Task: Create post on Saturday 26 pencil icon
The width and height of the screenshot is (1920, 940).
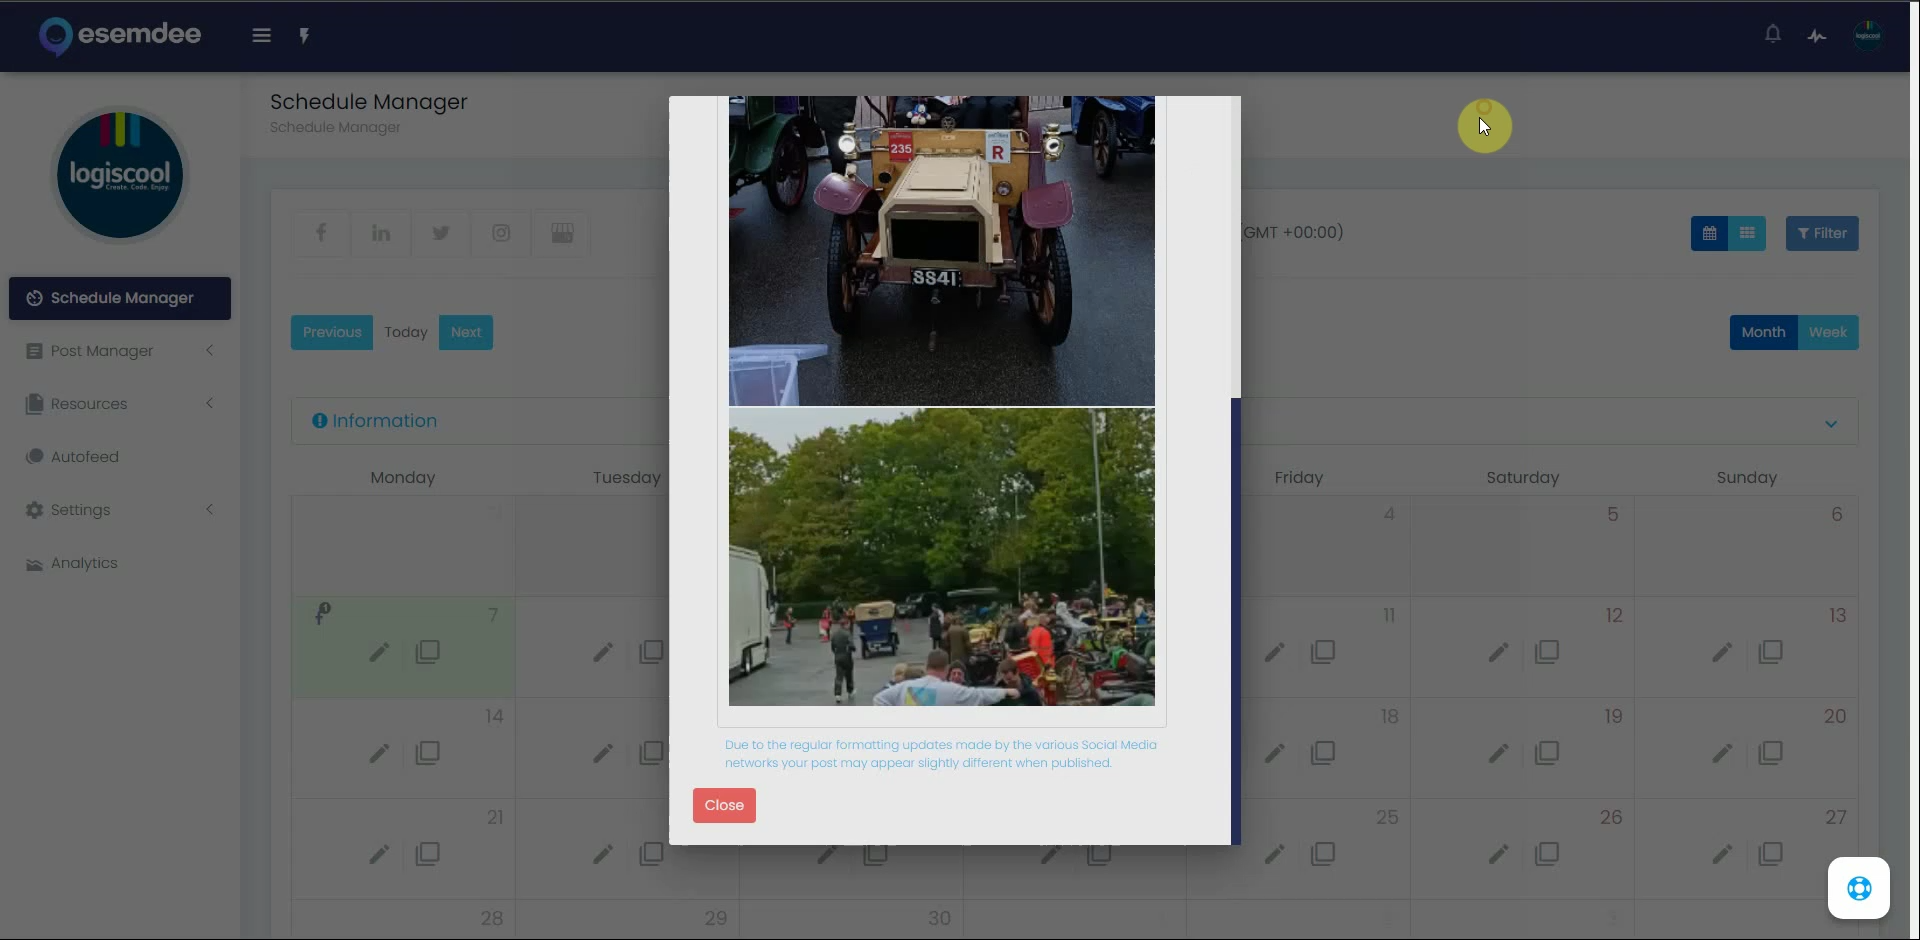Action: (1498, 854)
